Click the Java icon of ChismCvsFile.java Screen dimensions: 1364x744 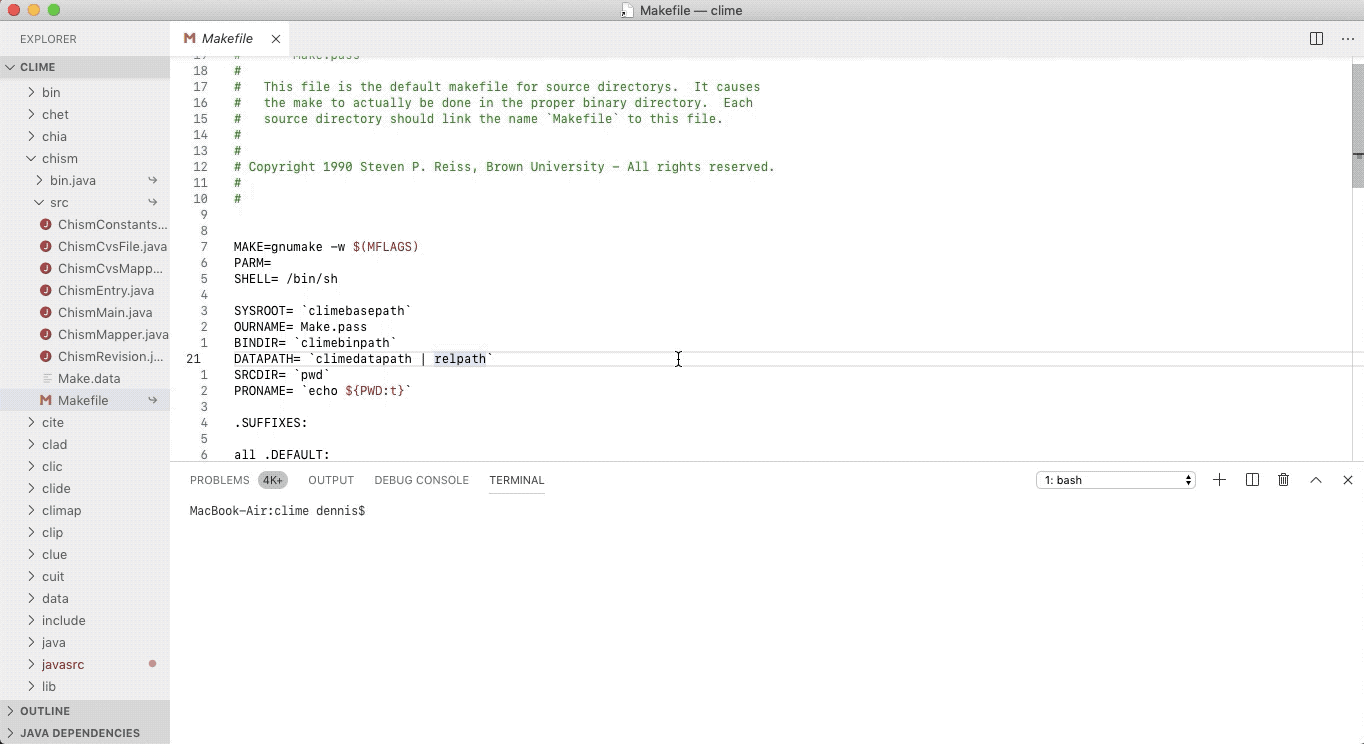[45, 246]
